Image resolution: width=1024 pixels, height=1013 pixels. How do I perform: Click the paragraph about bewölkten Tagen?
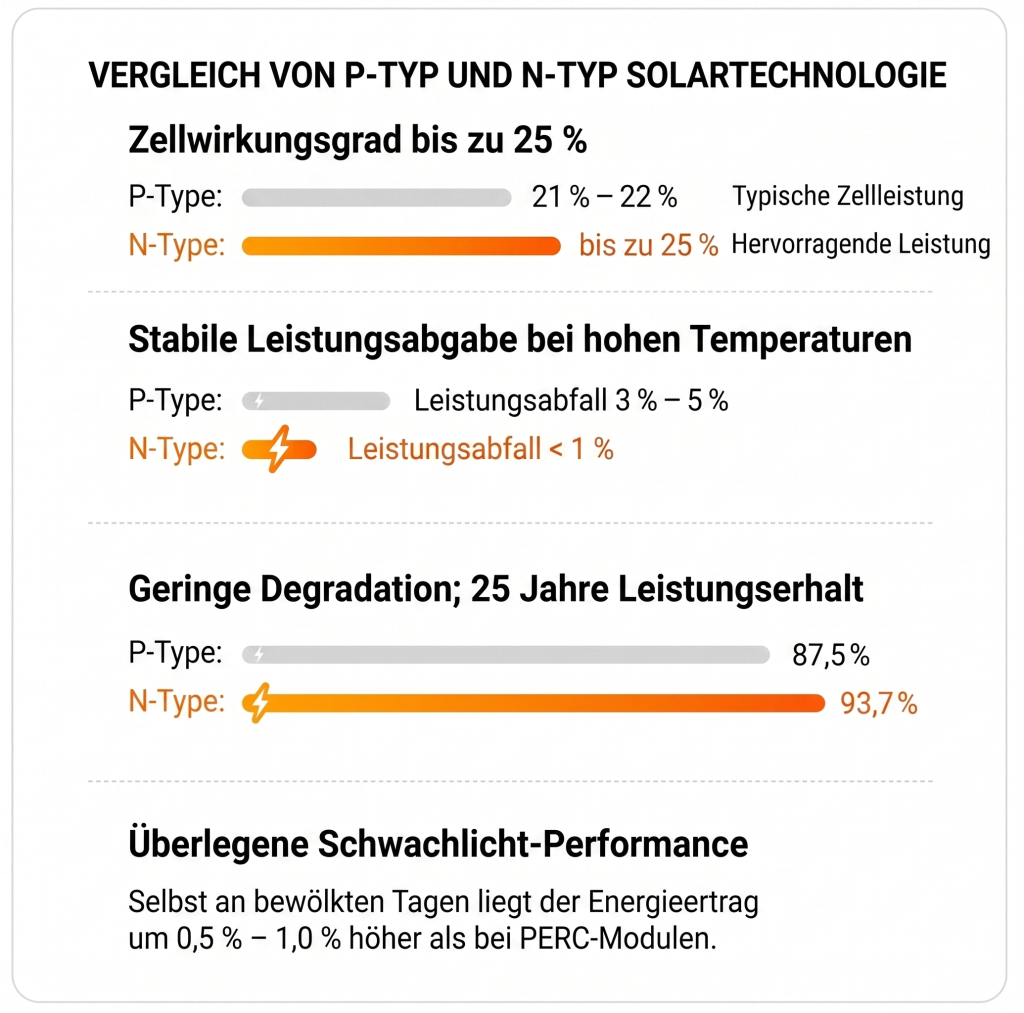pos(443,920)
